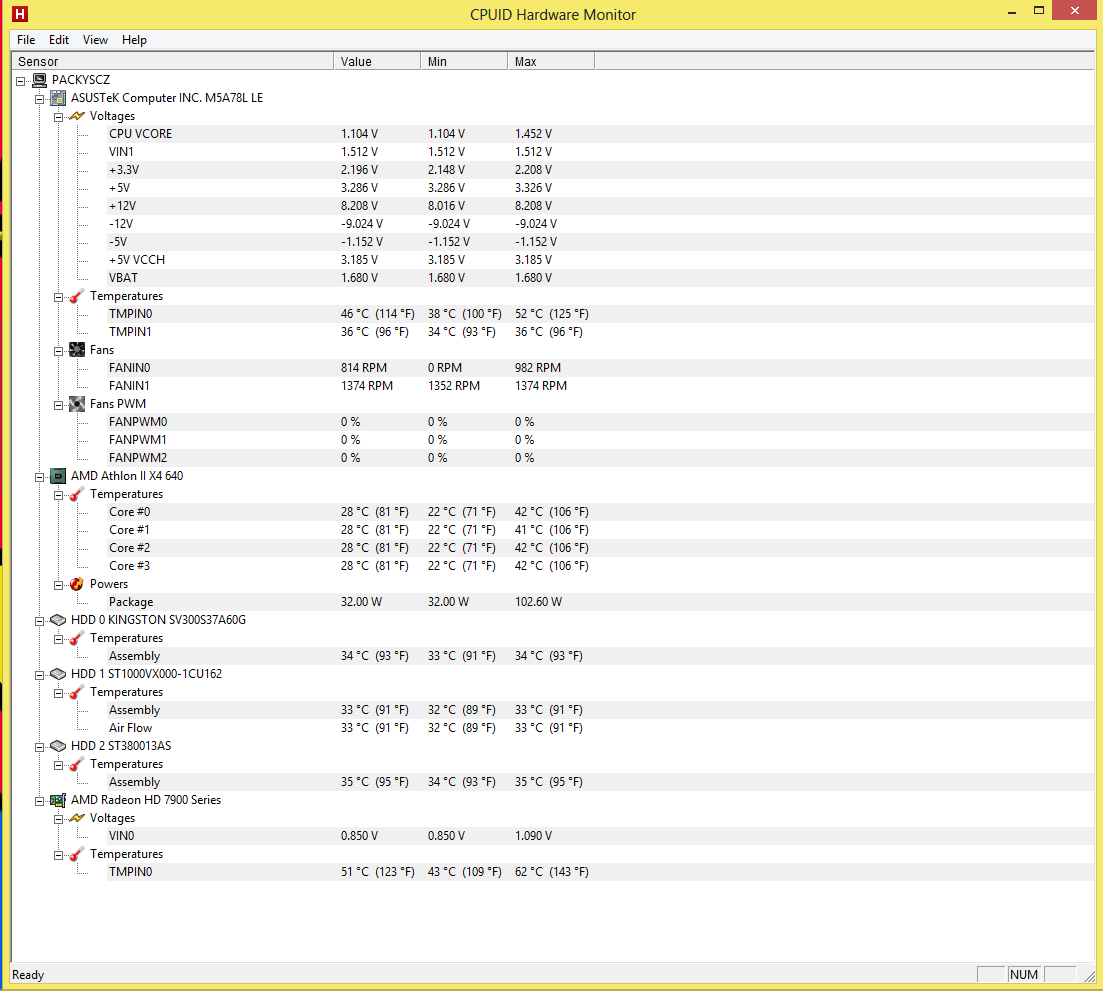Viewport: 1103px width, 991px height.
Task: Open the File menu
Action: click(x=26, y=40)
